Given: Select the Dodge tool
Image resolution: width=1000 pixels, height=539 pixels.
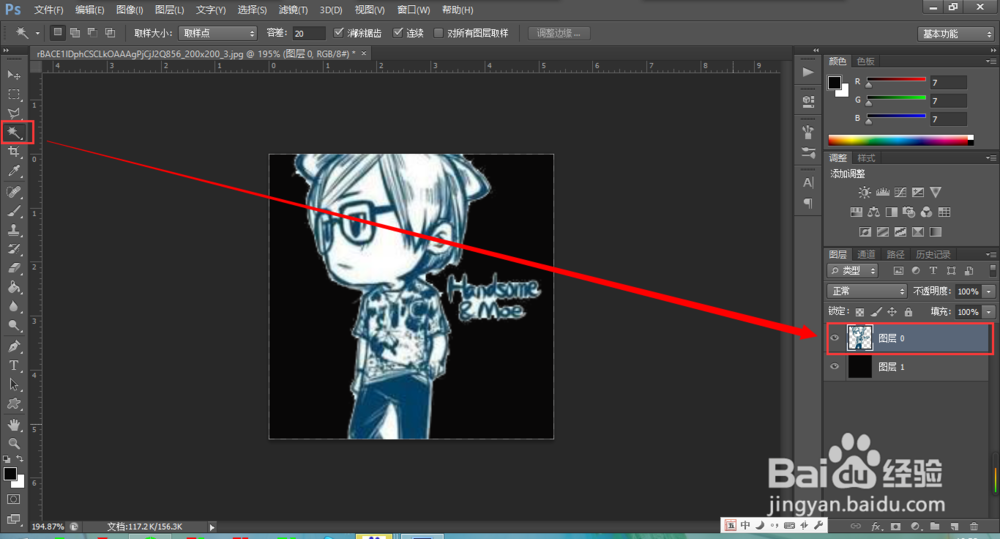Looking at the screenshot, I should tap(13, 325).
